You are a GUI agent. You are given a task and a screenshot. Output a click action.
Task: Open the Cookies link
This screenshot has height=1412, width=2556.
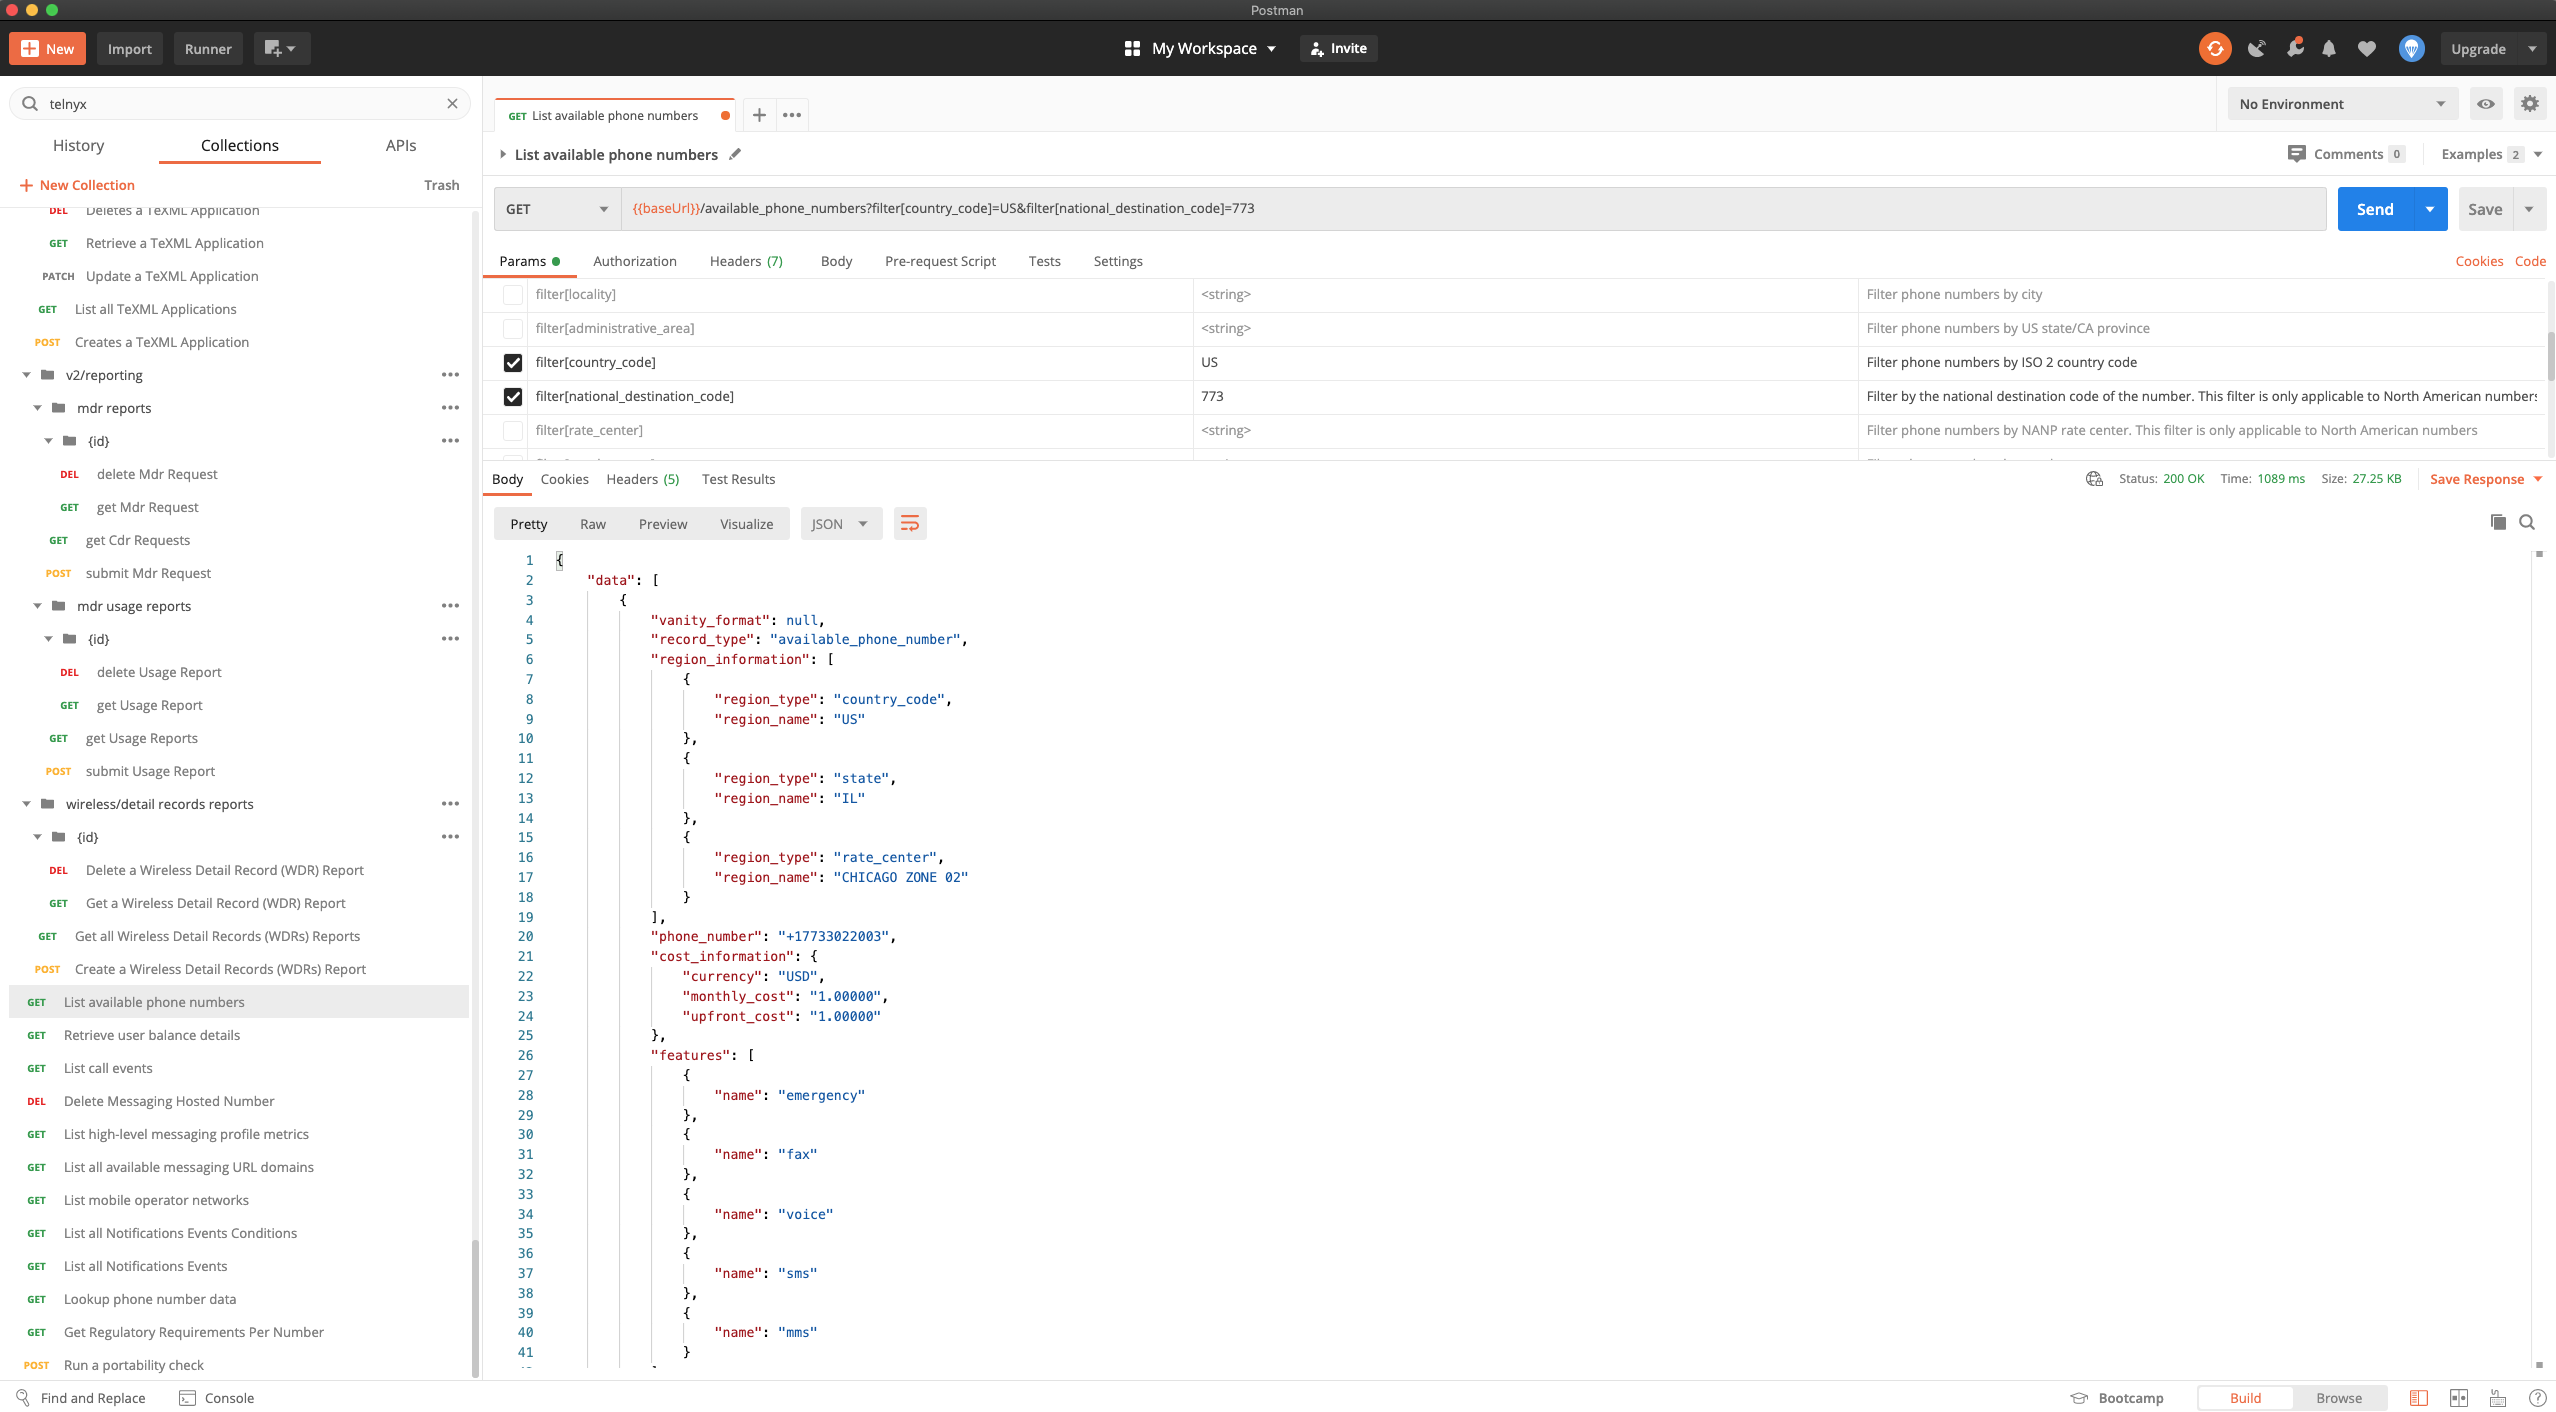2479,261
